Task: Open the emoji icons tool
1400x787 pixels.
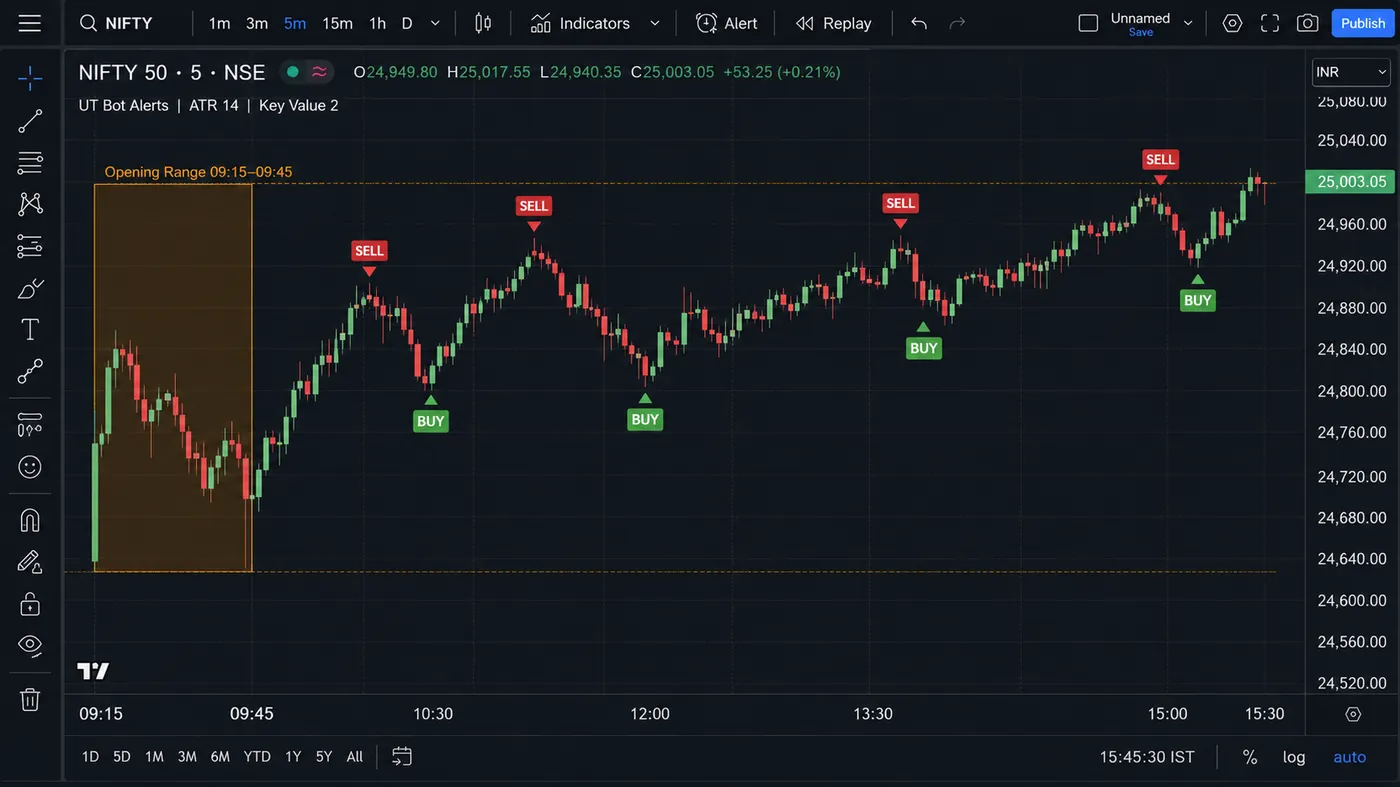Action: (x=30, y=467)
